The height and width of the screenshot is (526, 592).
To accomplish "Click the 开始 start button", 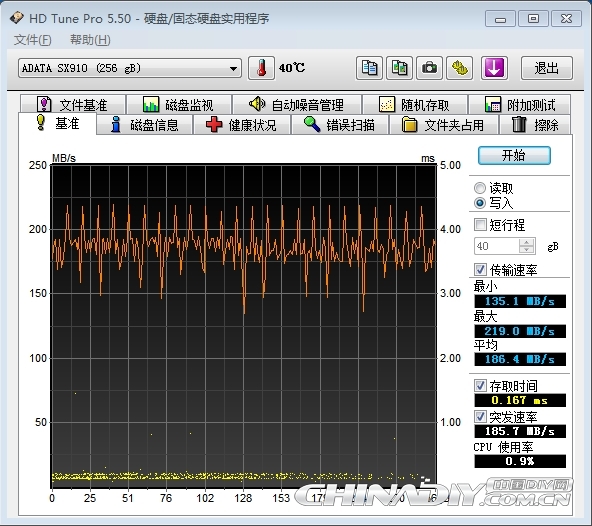I will (514, 155).
